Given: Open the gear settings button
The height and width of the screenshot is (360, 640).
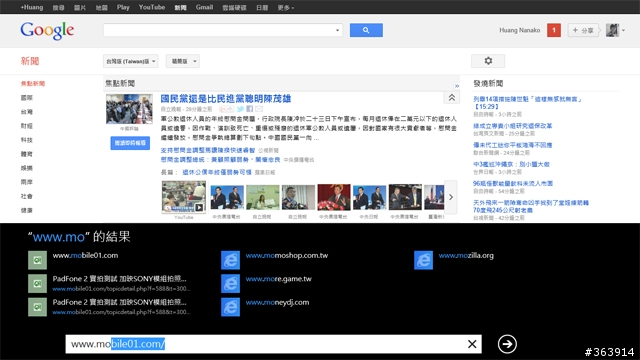Looking at the screenshot, I should coord(488,61).
